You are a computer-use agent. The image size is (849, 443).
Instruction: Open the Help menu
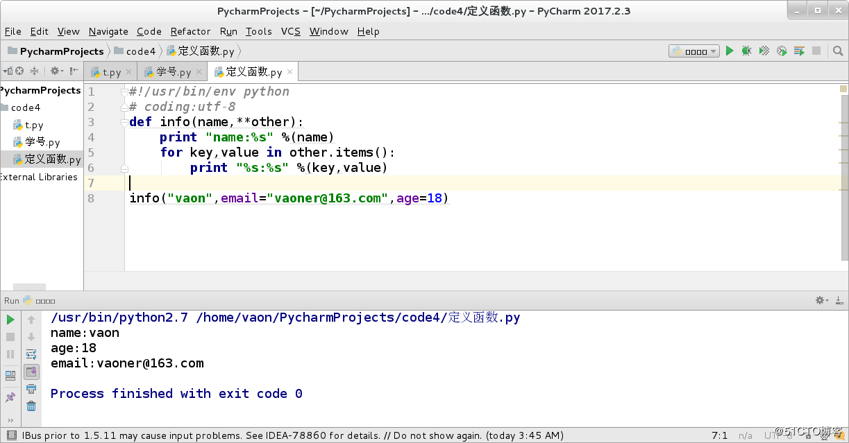coord(368,31)
